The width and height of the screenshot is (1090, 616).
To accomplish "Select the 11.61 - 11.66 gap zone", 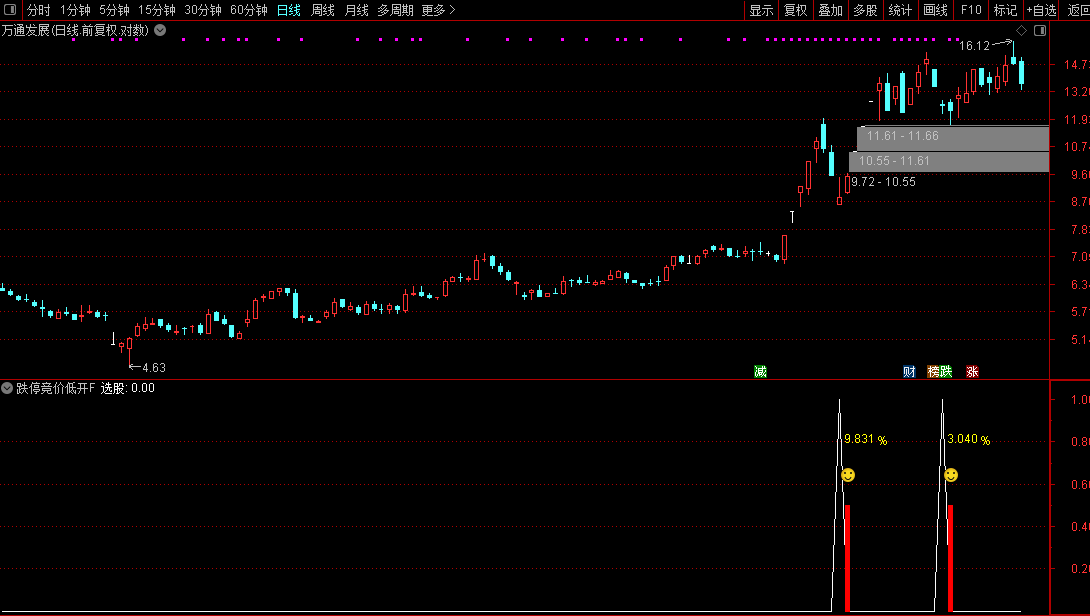I will point(953,138).
